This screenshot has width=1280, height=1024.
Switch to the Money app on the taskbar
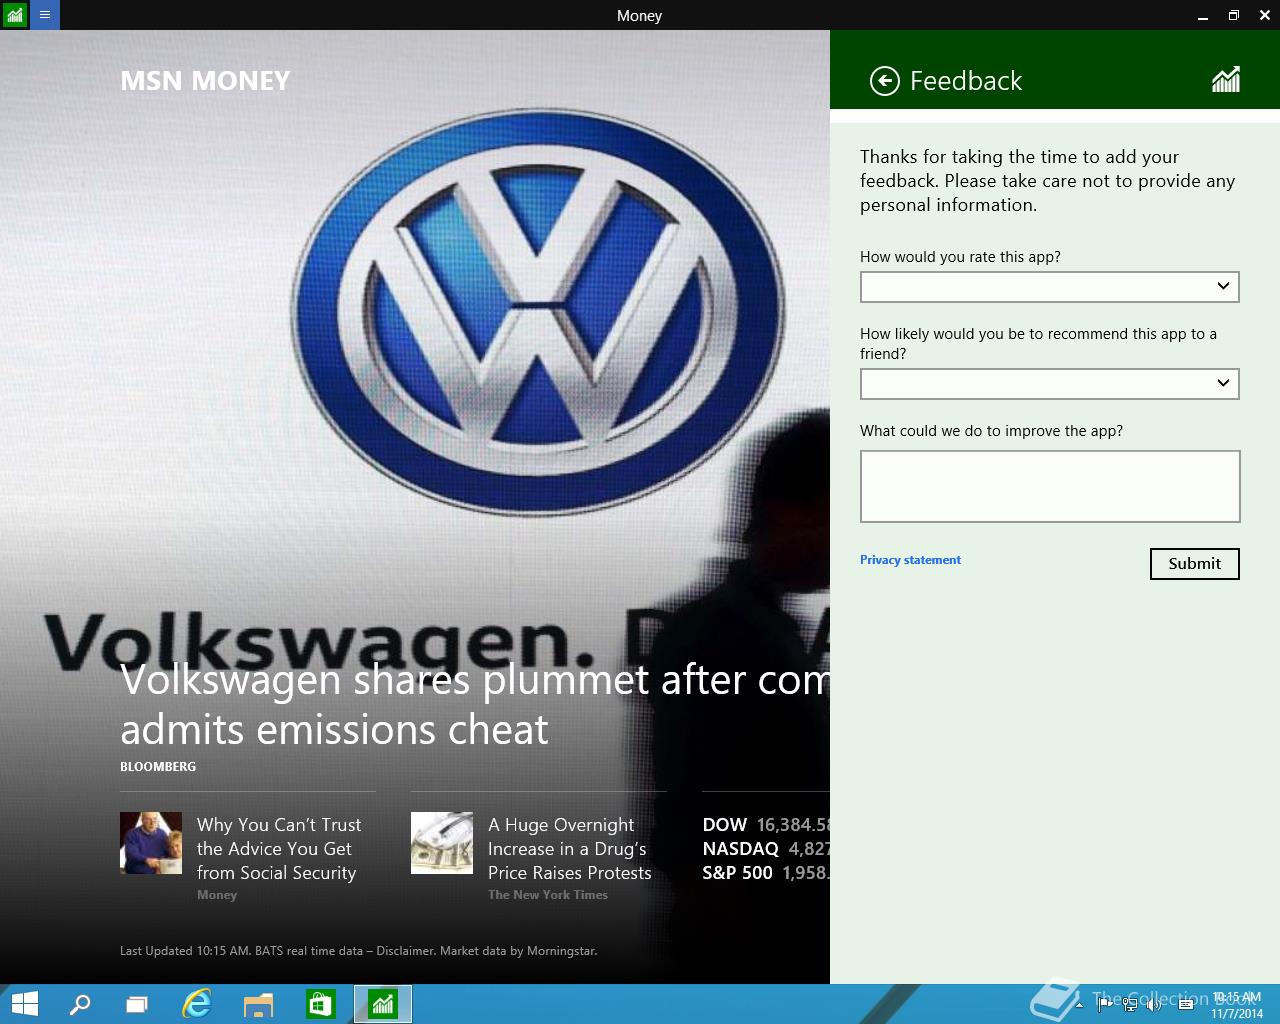(383, 1004)
